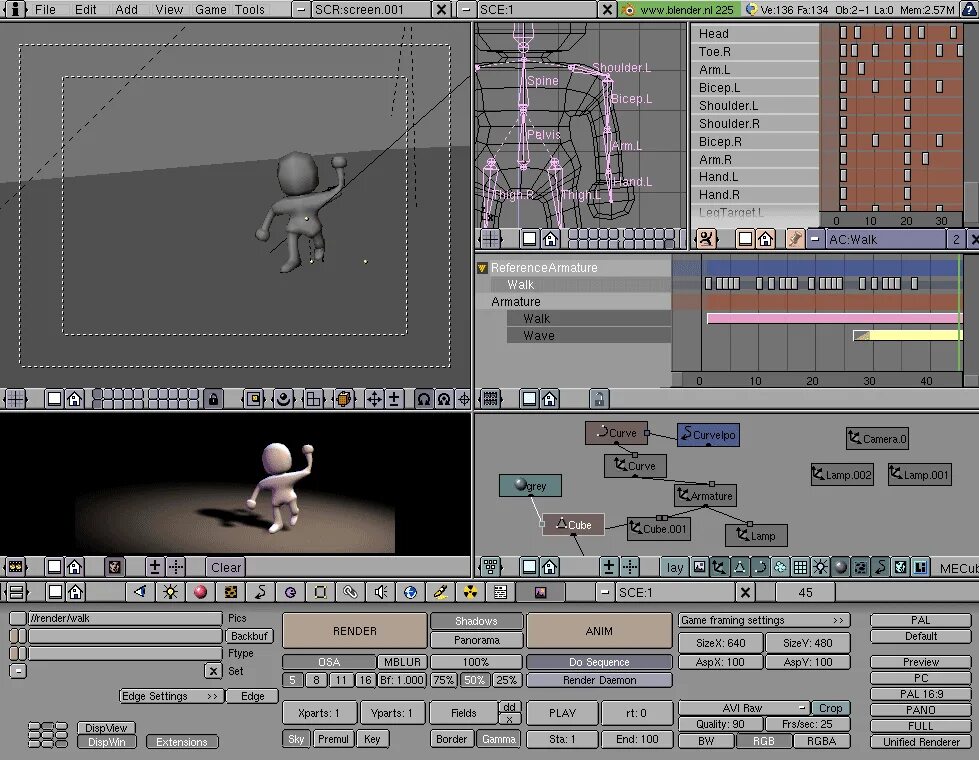Enable the OSA oversampling toggle

click(329, 662)
